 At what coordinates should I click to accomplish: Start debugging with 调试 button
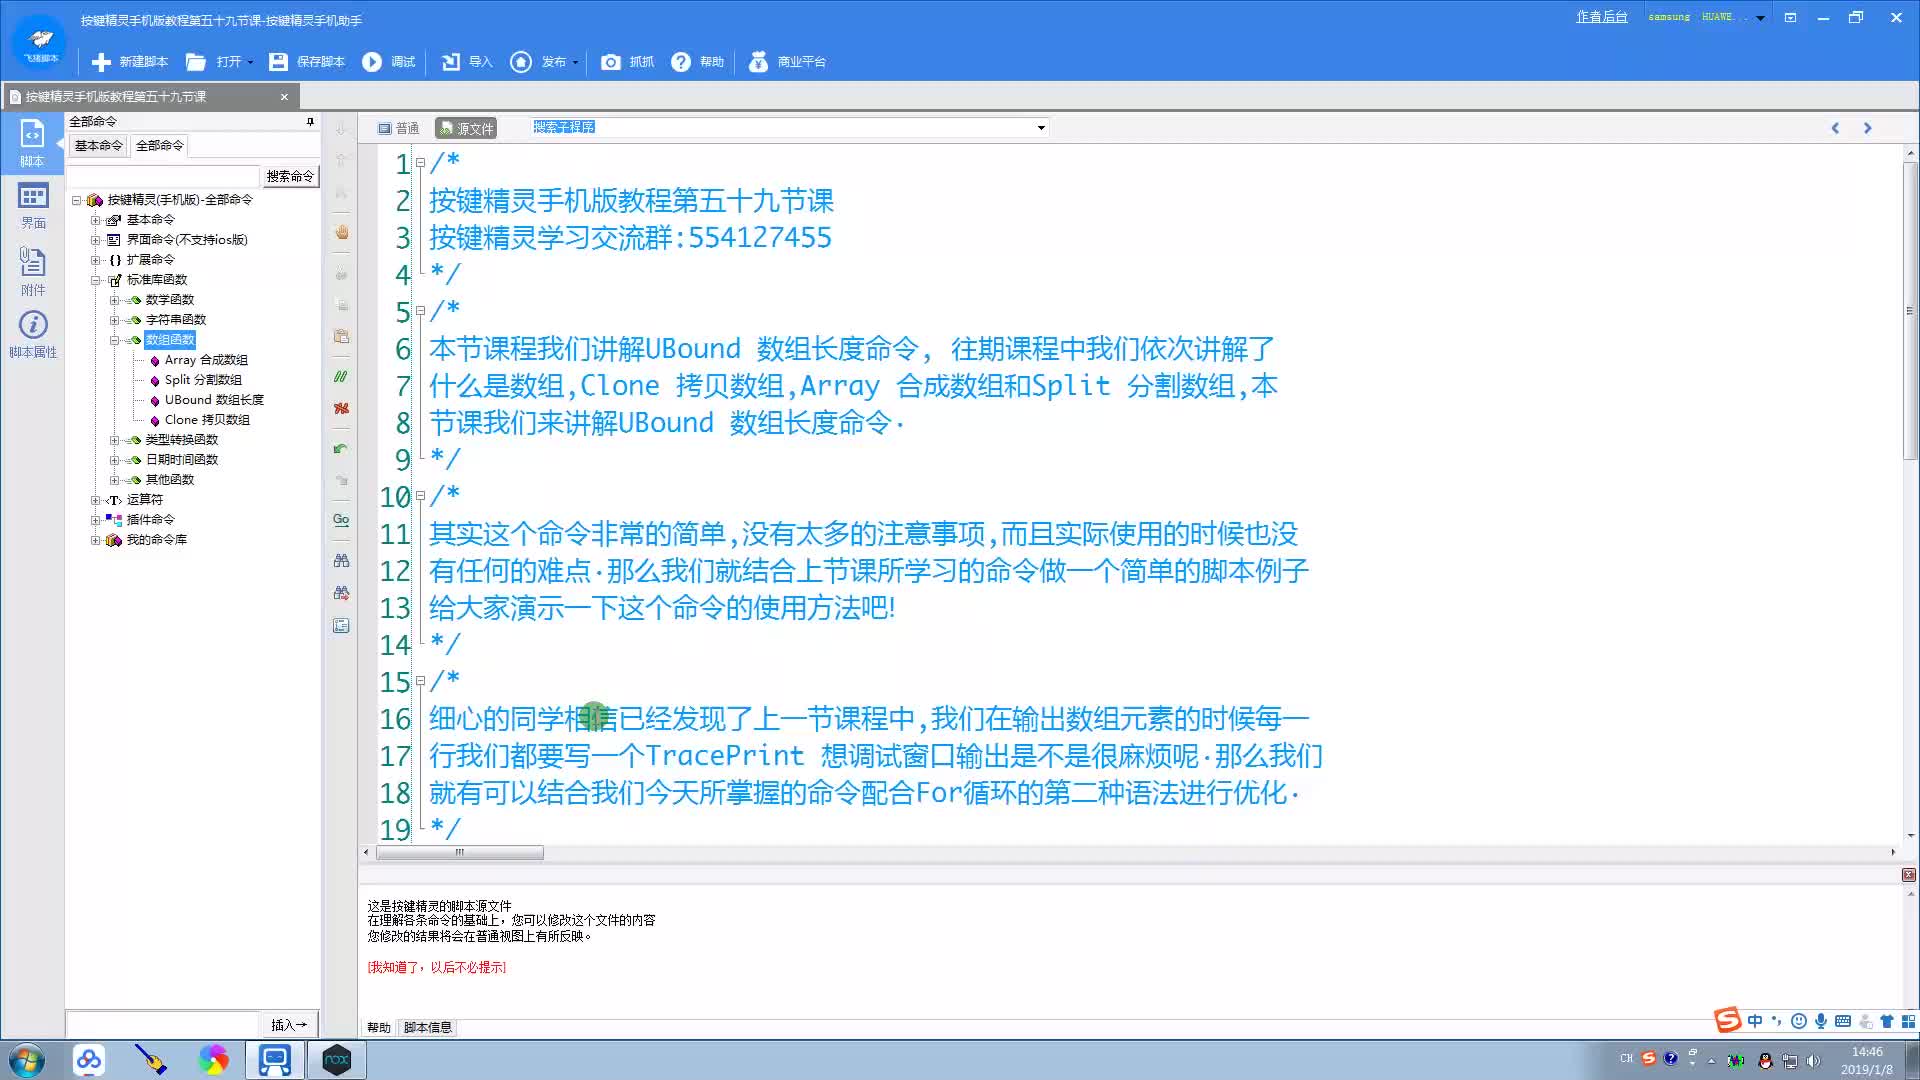point(389,62)
